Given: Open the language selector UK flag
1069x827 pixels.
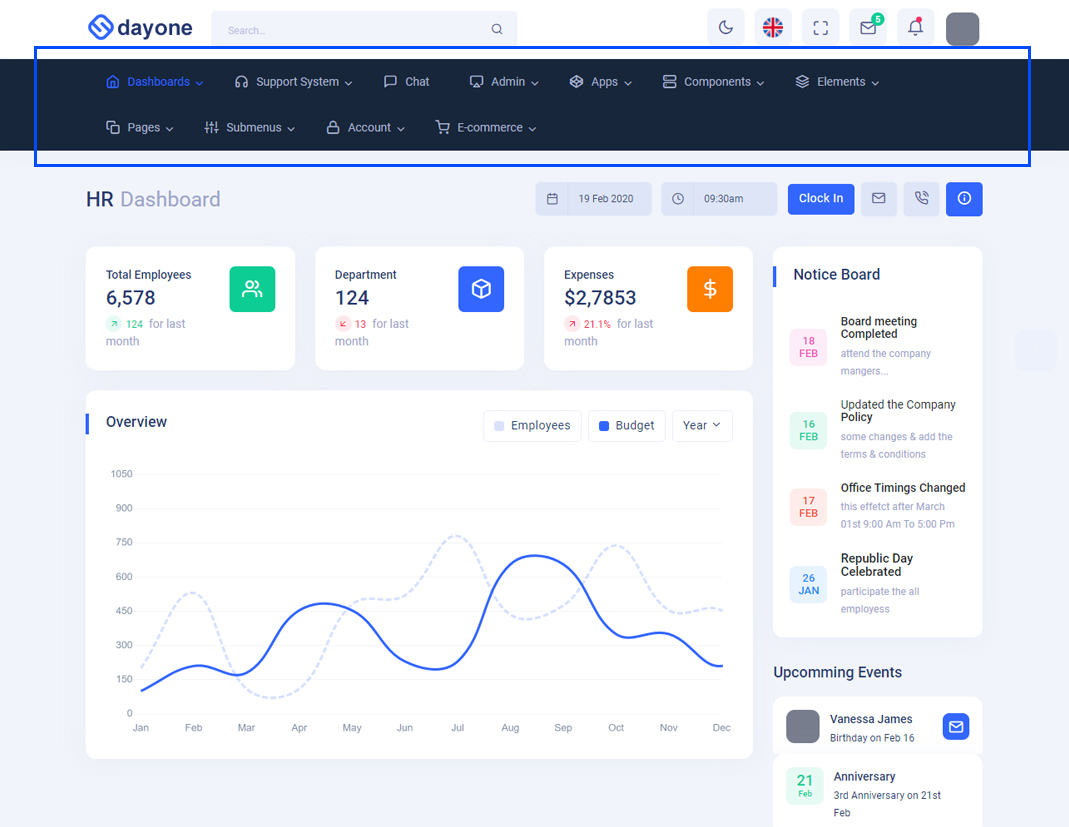Looking at the screenshot, I should click(773, 28).
